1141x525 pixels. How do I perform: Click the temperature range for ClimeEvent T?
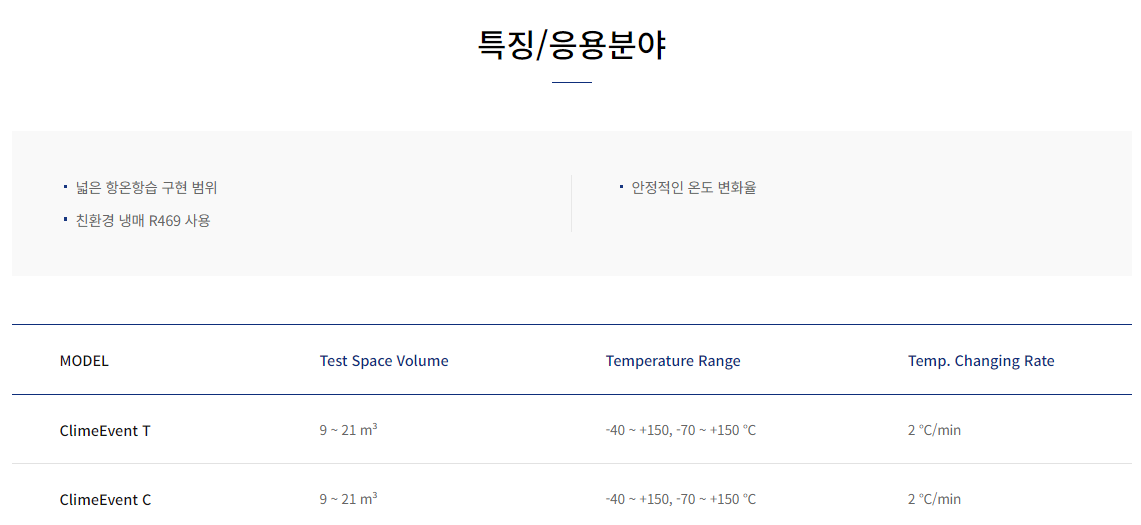click(x=680, y=430)
